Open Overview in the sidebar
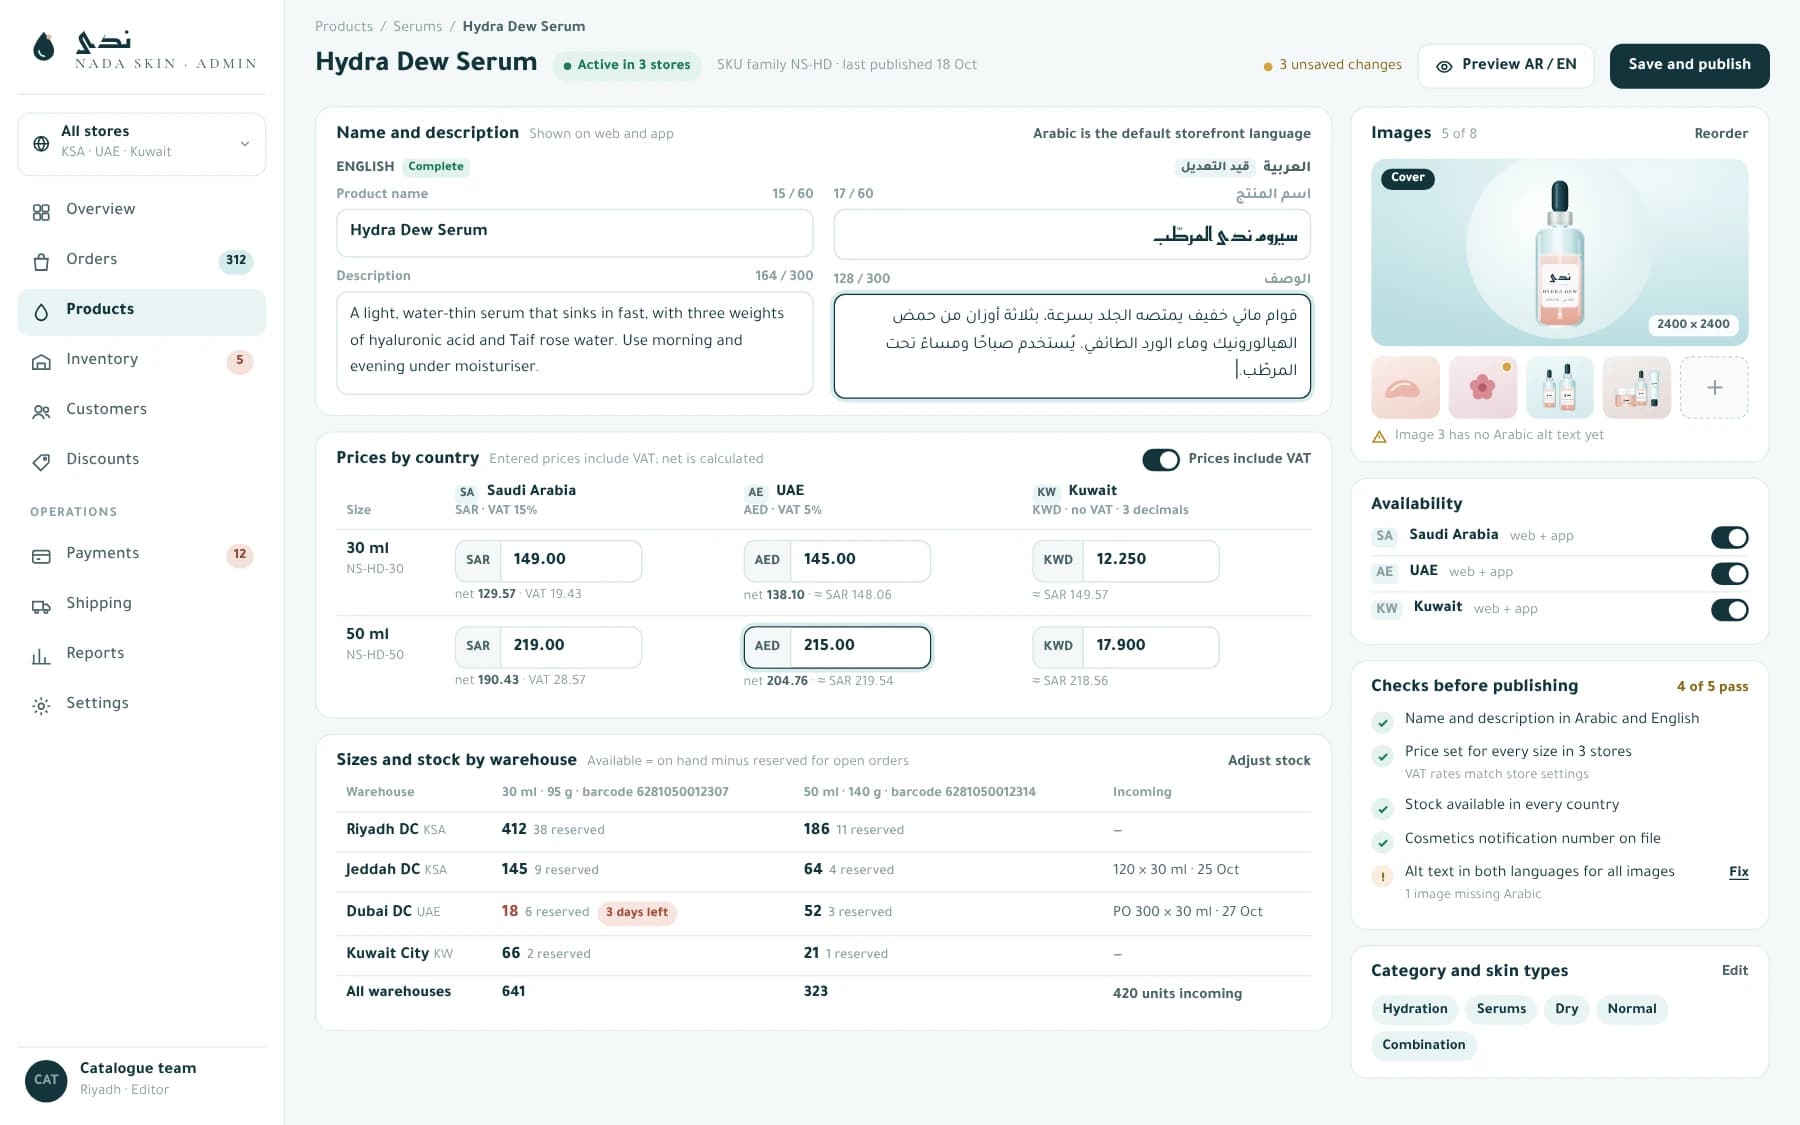 coord(142,210)
